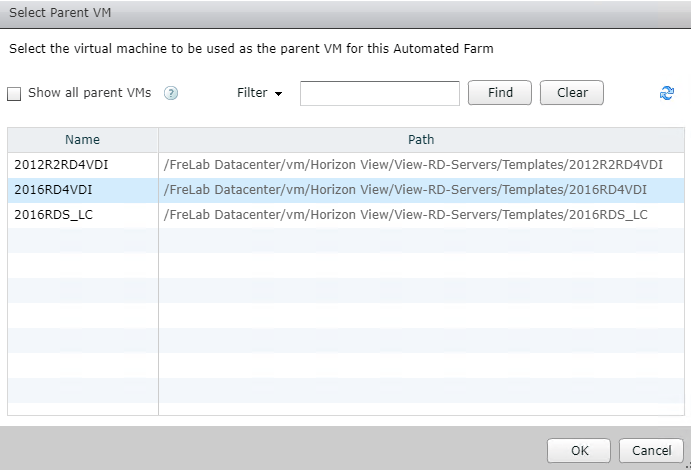Click the help question mark icon
This screenshot has width=693, height=472.
tap(171, 94)
